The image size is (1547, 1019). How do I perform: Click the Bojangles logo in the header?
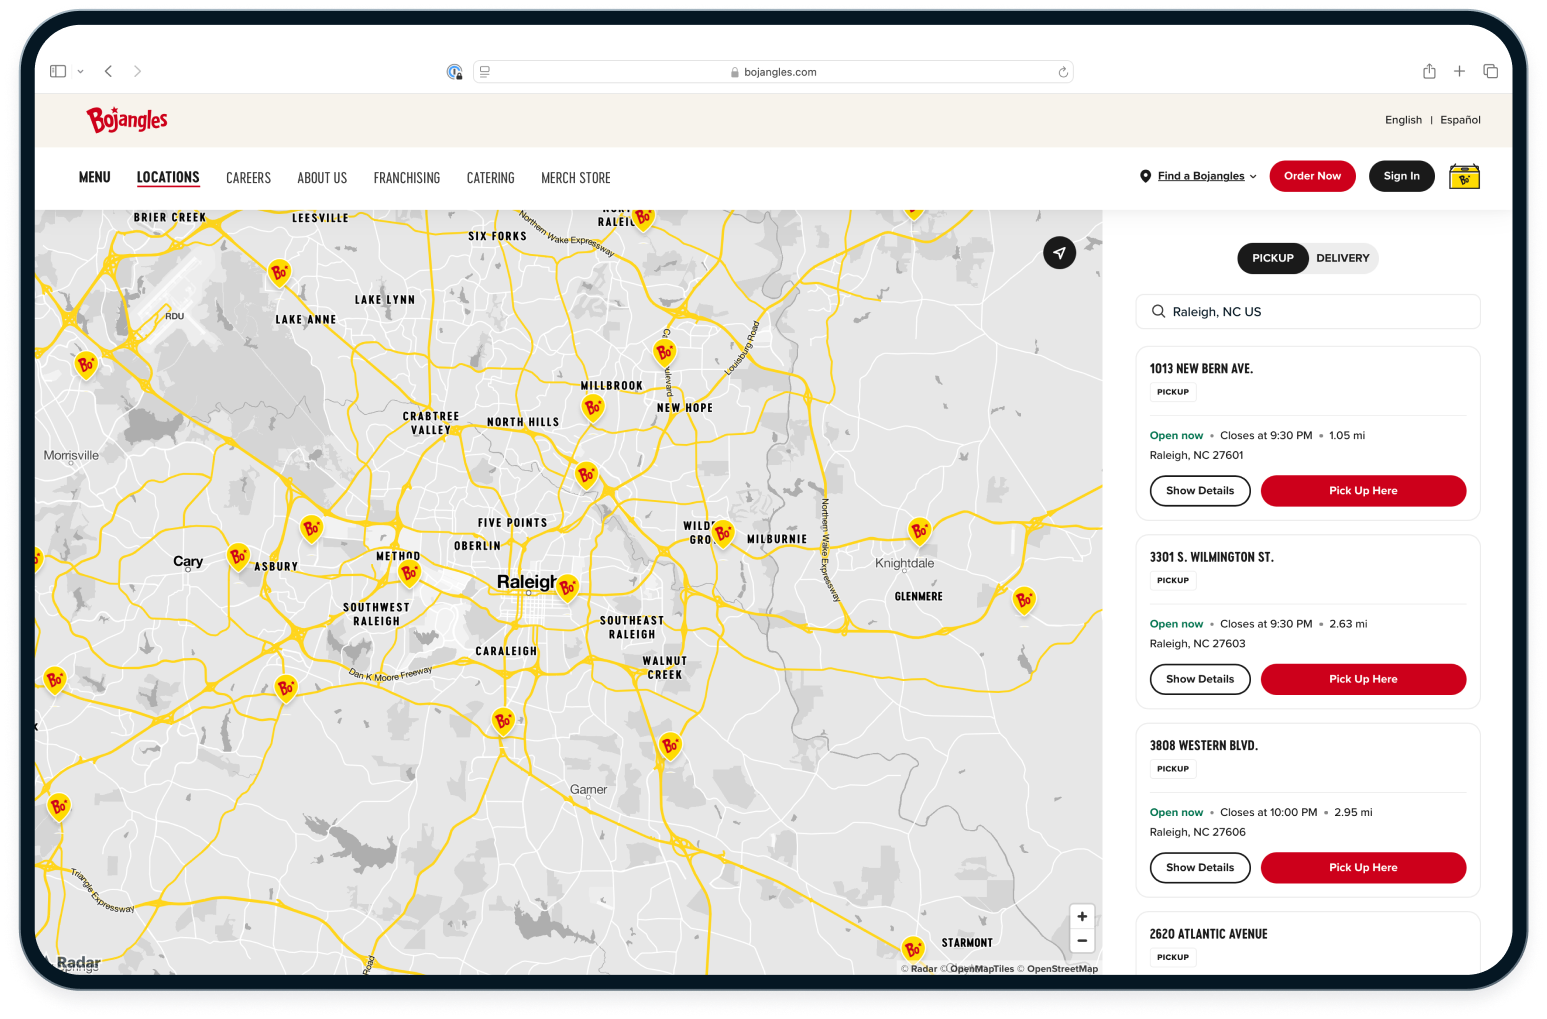pyautogui.click(x=127, y=120)
